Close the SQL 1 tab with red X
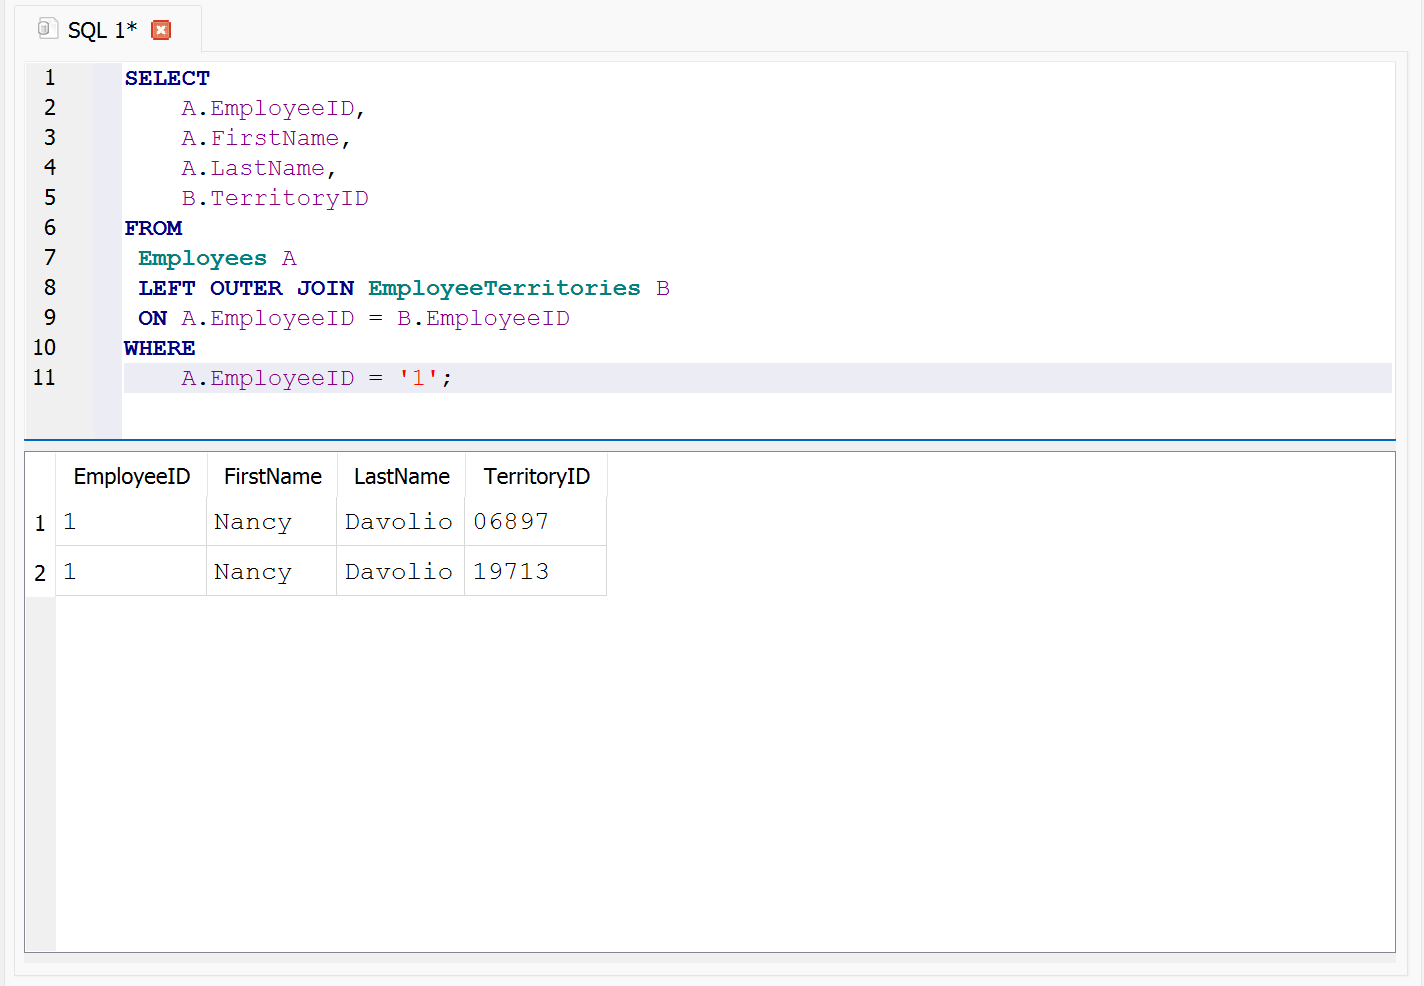The image size is (1424, 986). point(161,30)
